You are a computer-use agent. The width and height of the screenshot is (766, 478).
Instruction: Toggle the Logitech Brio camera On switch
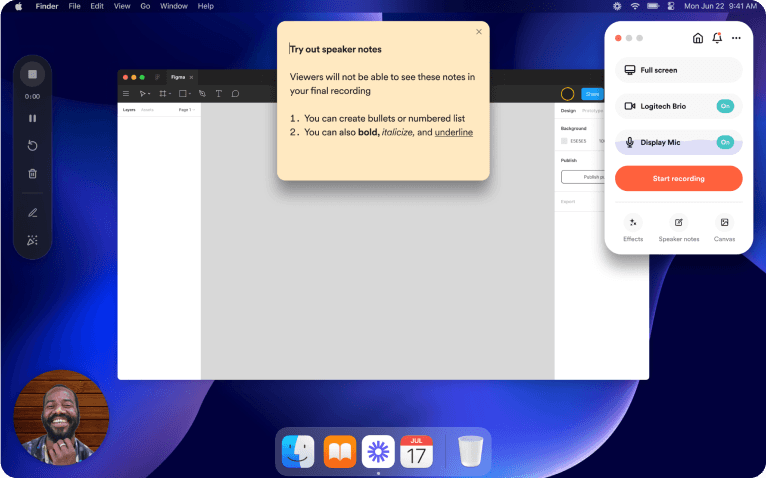725,106
